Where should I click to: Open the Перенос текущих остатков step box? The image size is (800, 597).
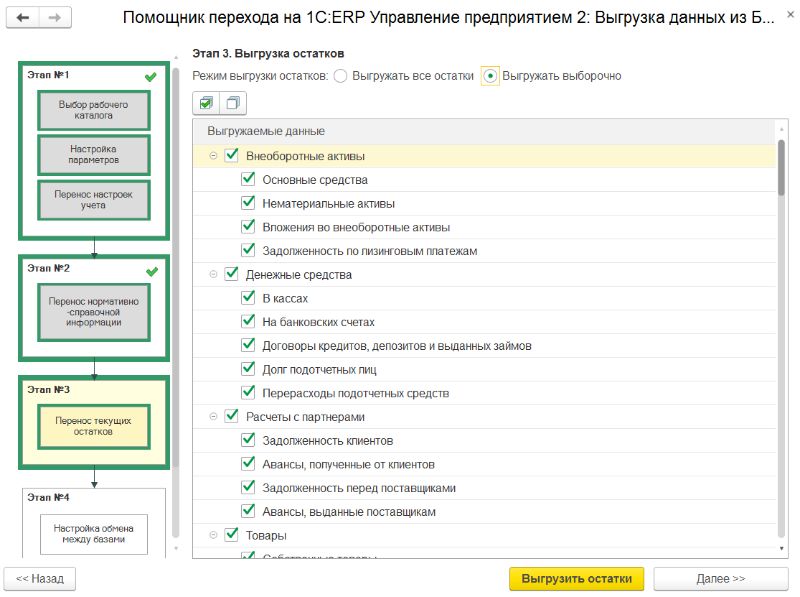click(x=94, y=426)
